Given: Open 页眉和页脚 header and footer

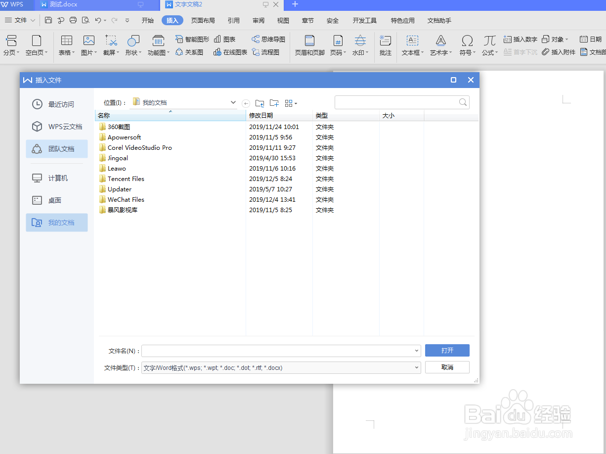Looking at the screenshot, I should click(310, 45).
